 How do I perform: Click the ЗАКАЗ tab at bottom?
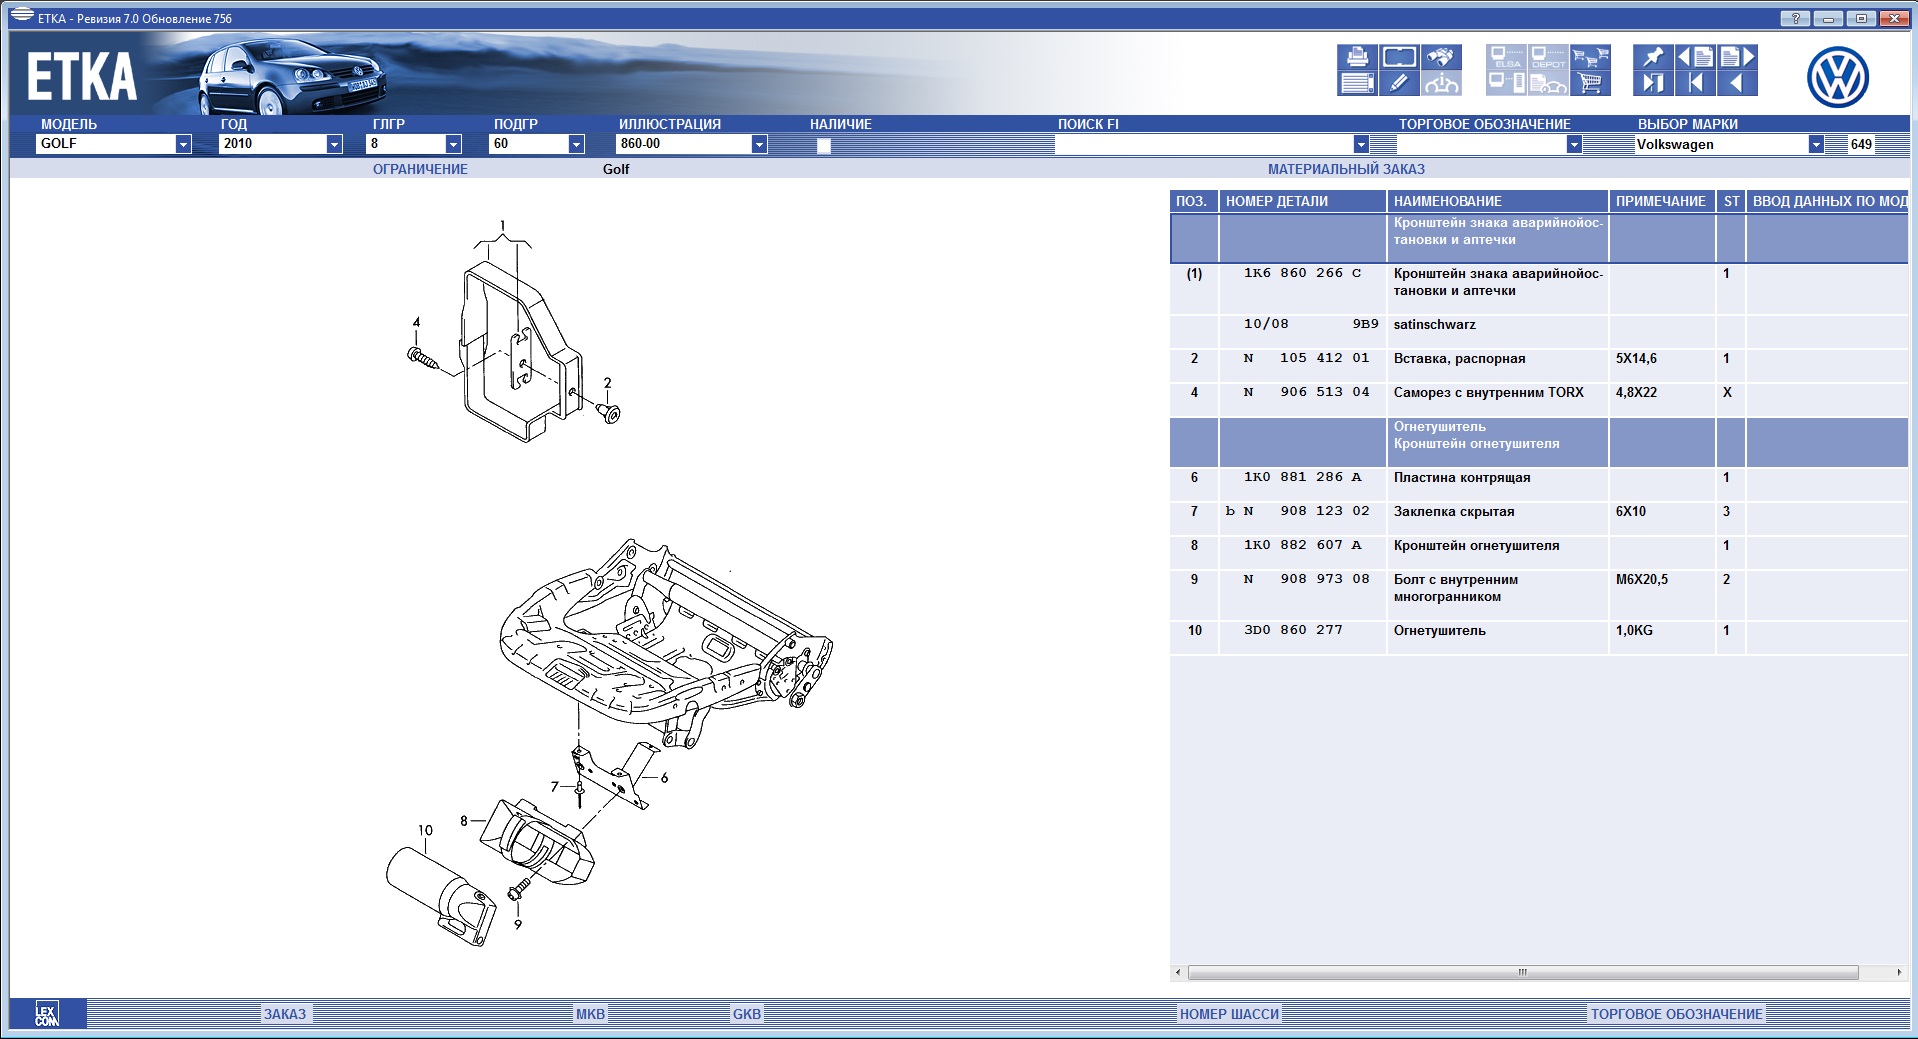(x=285, y=1014)
